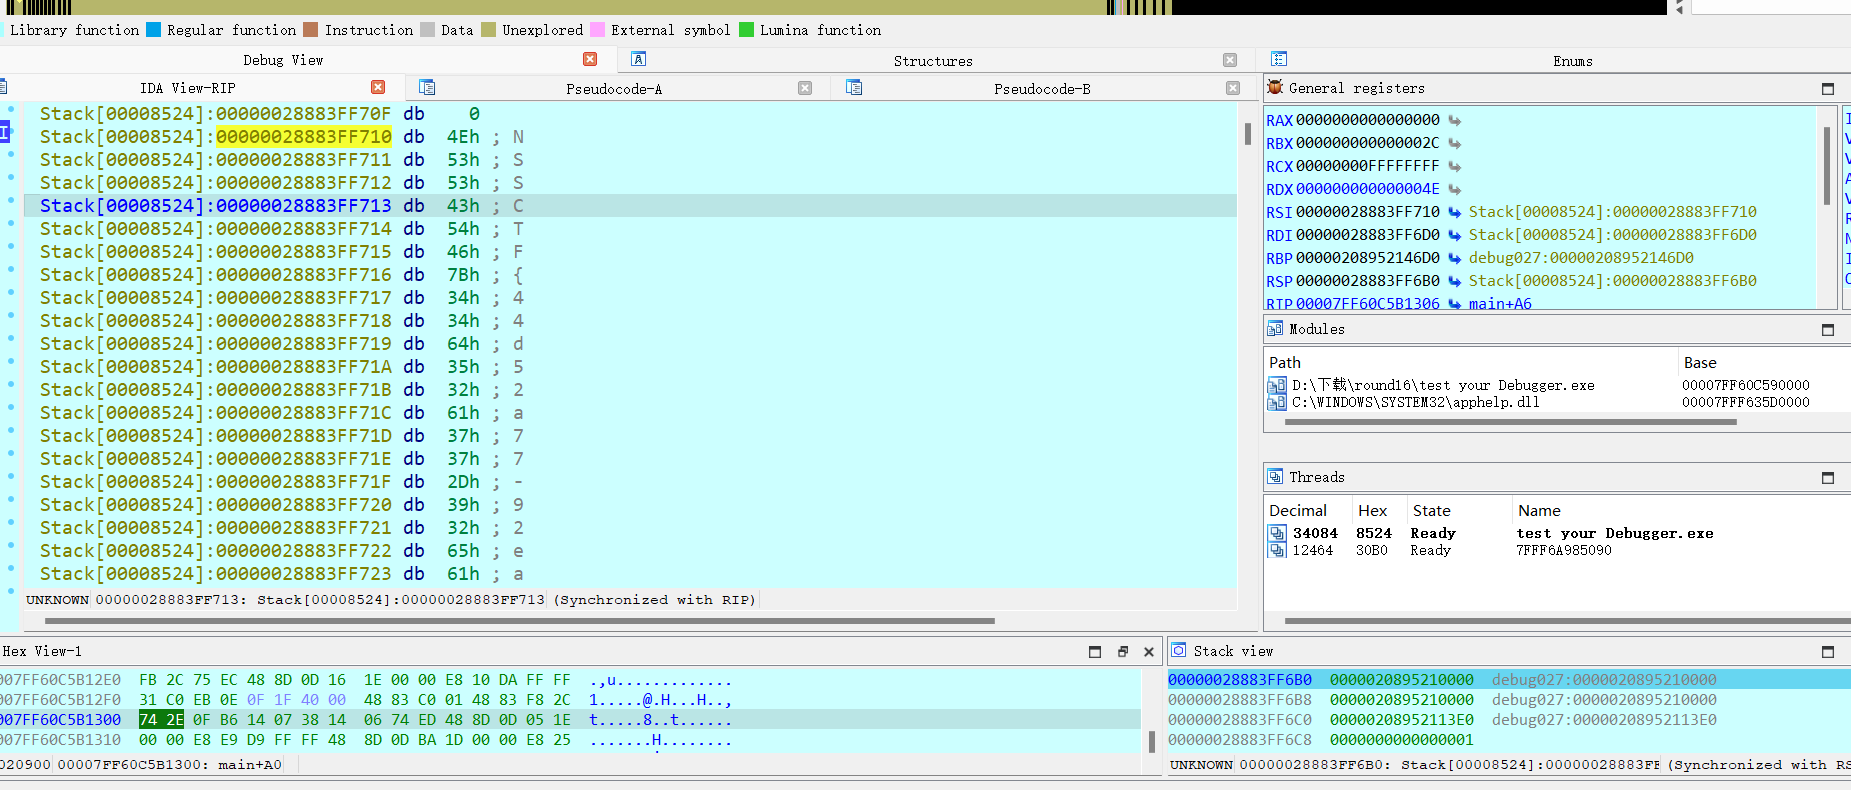The width and height of the screenshot is (1851, 790).
Task: Click the Pseudocode-A tab icon
Action: [427, 87]
